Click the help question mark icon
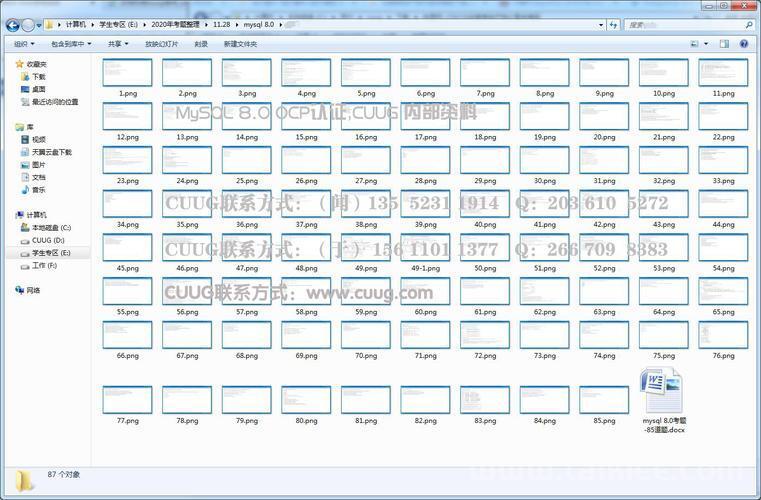The image size is (761, 500). pos(744,44)
